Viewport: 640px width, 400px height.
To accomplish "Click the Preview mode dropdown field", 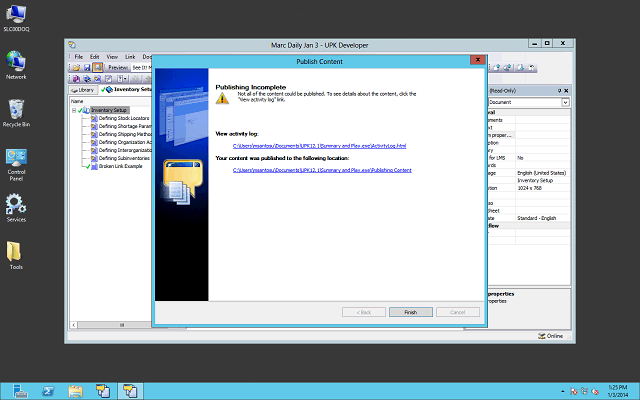I will 142,68.
